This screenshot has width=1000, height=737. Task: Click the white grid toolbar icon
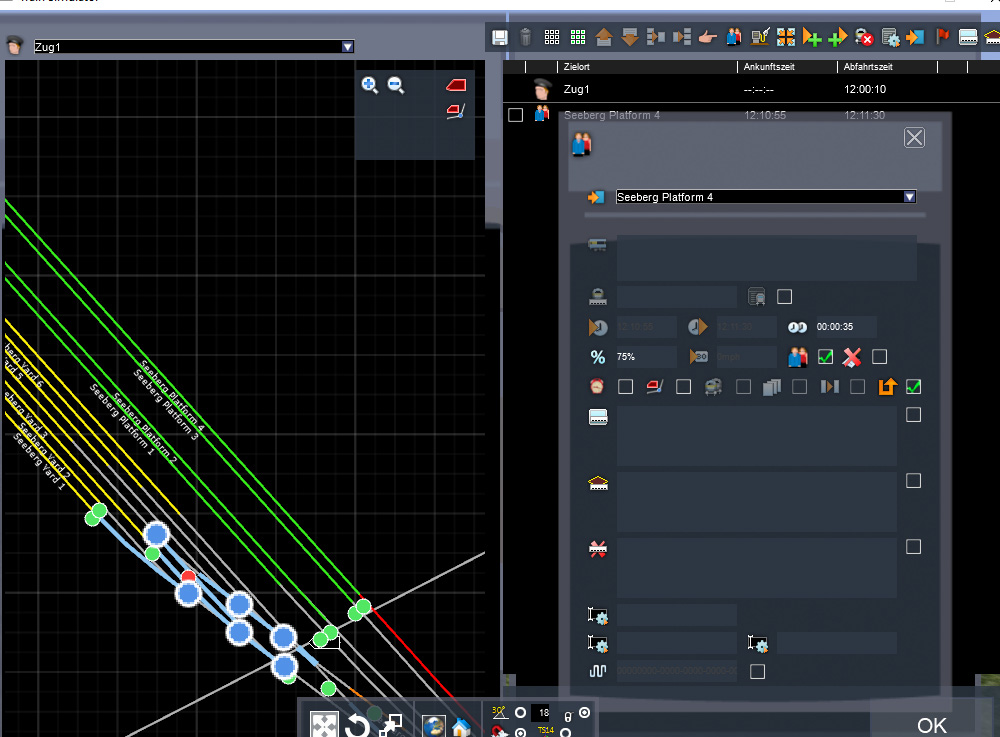pyautogui.click(x=552, y=38)
